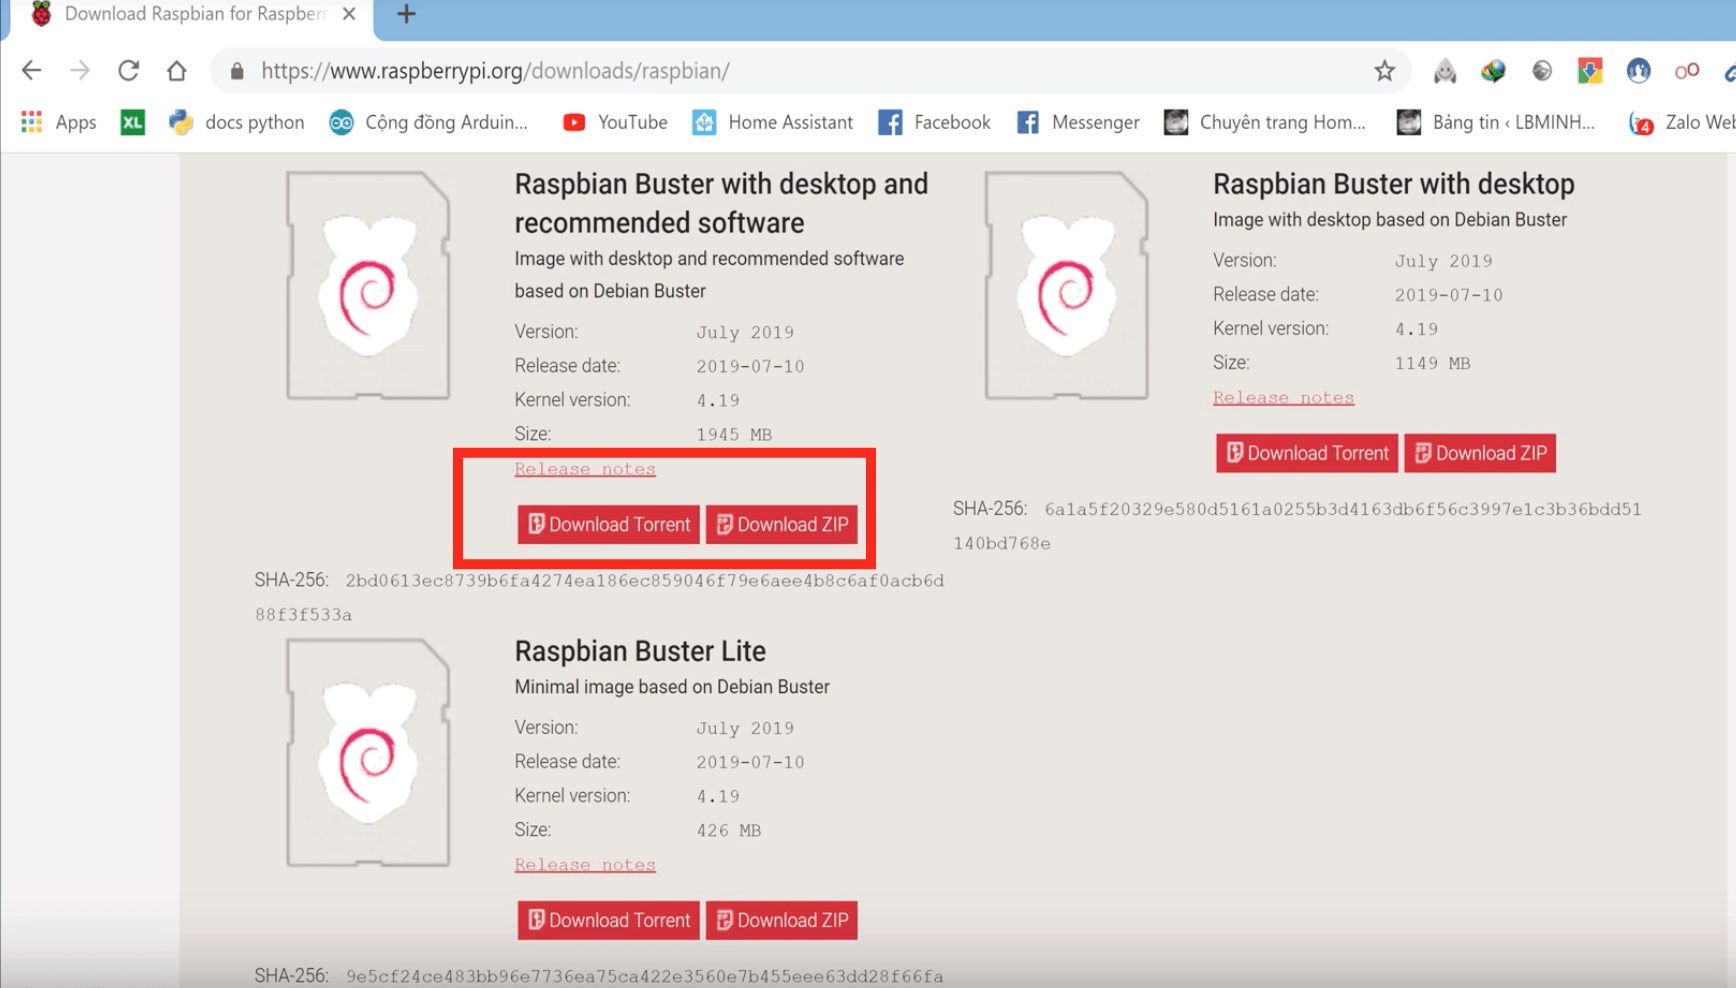Viewport: 1736px width, 988px height.
Task: Click the browser back arrow
Action: coord(32,70)
